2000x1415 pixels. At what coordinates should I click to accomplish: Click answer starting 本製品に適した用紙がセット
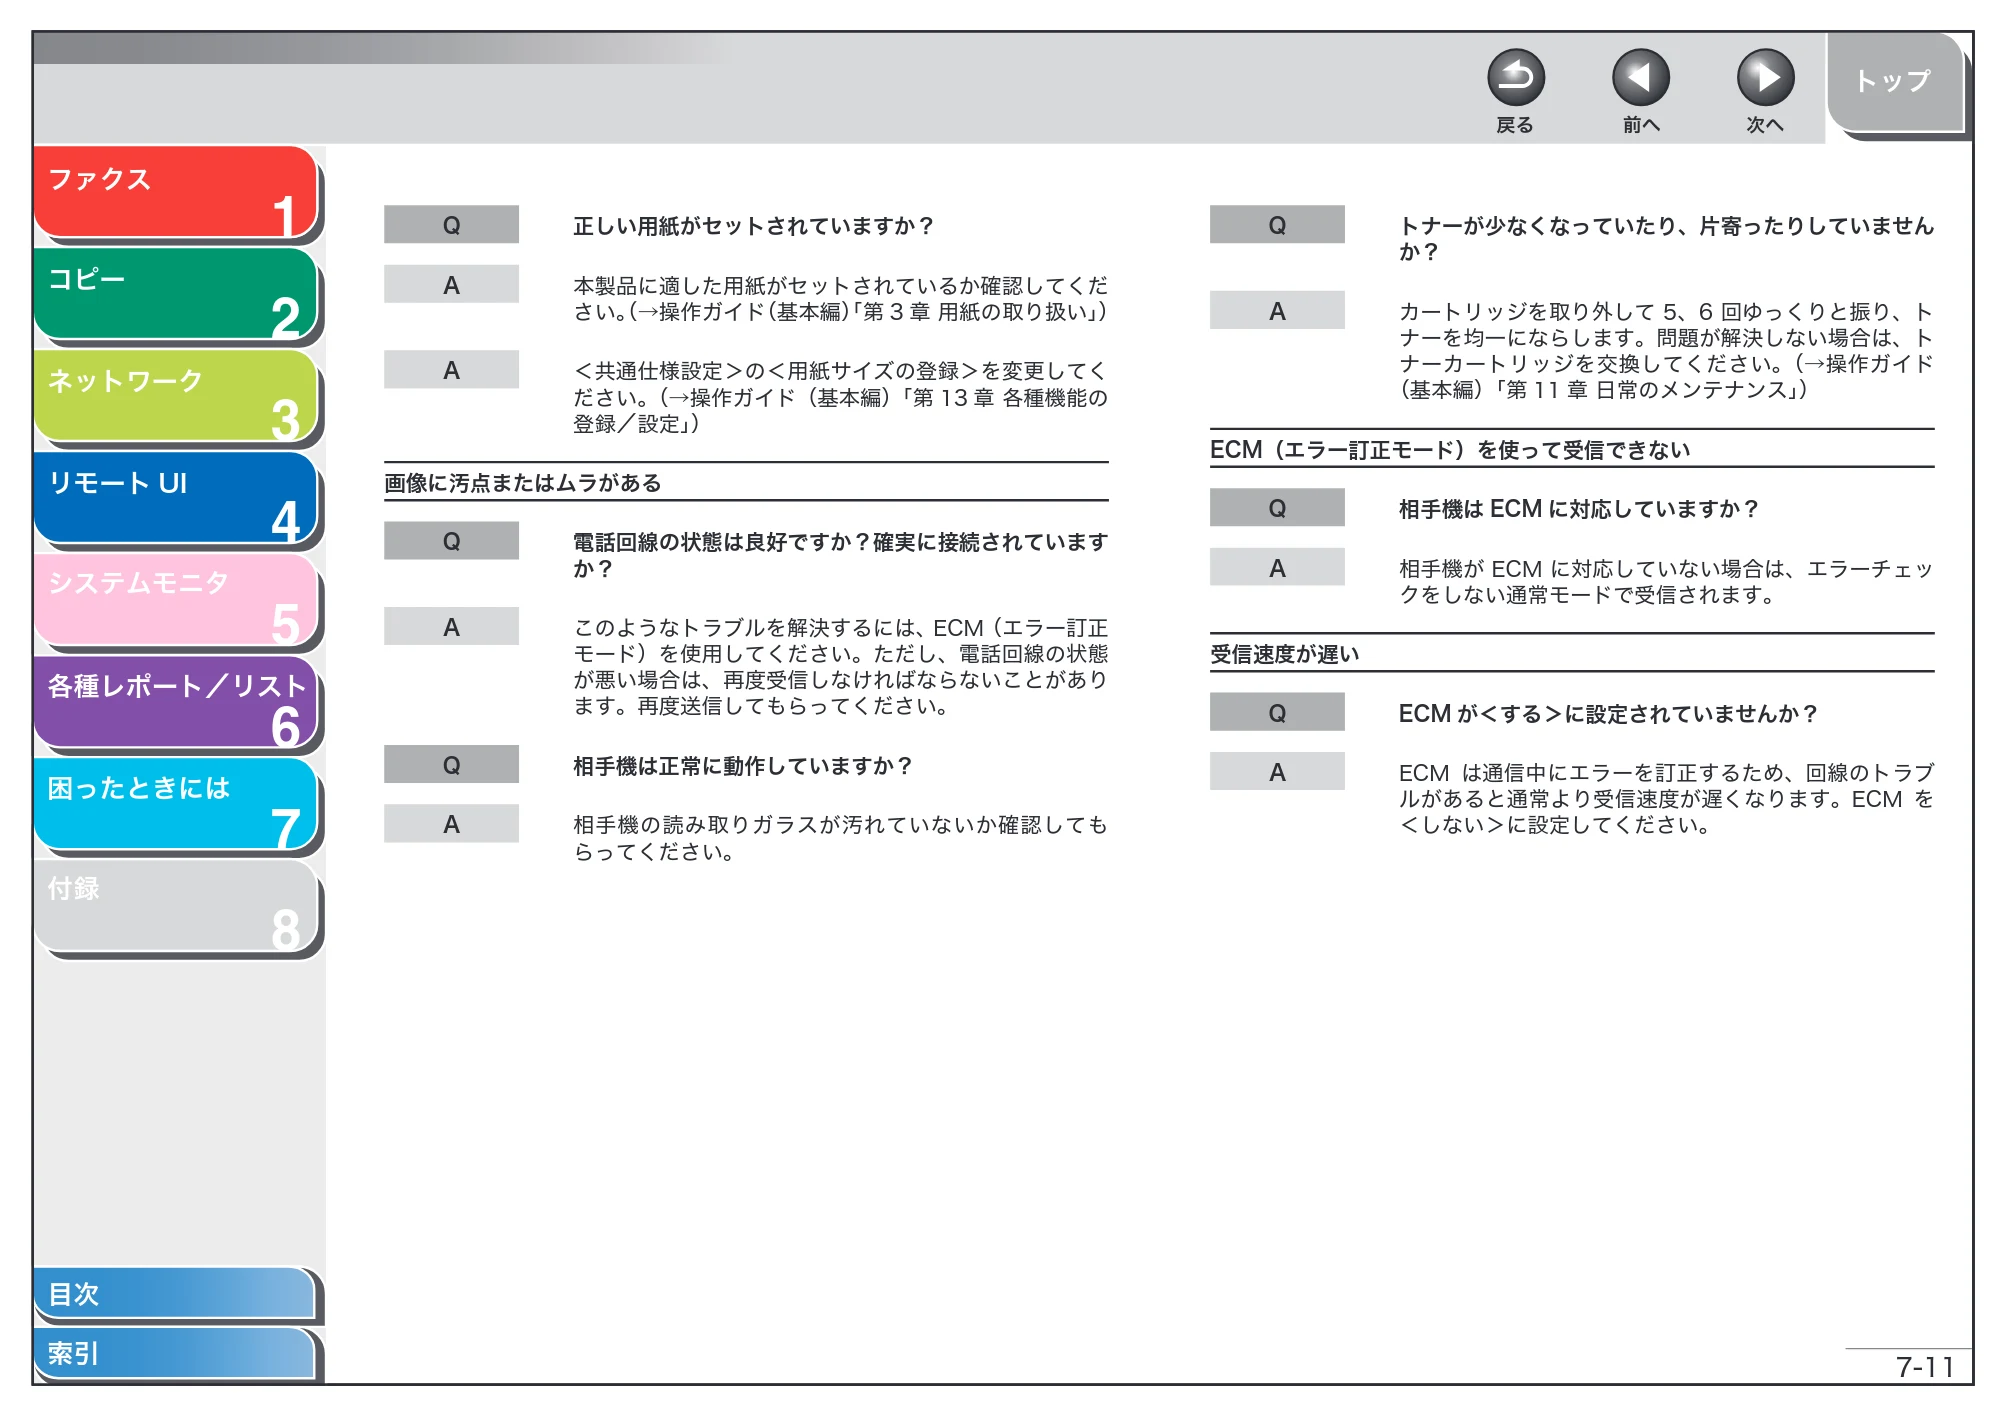click(x=840, y=299)
